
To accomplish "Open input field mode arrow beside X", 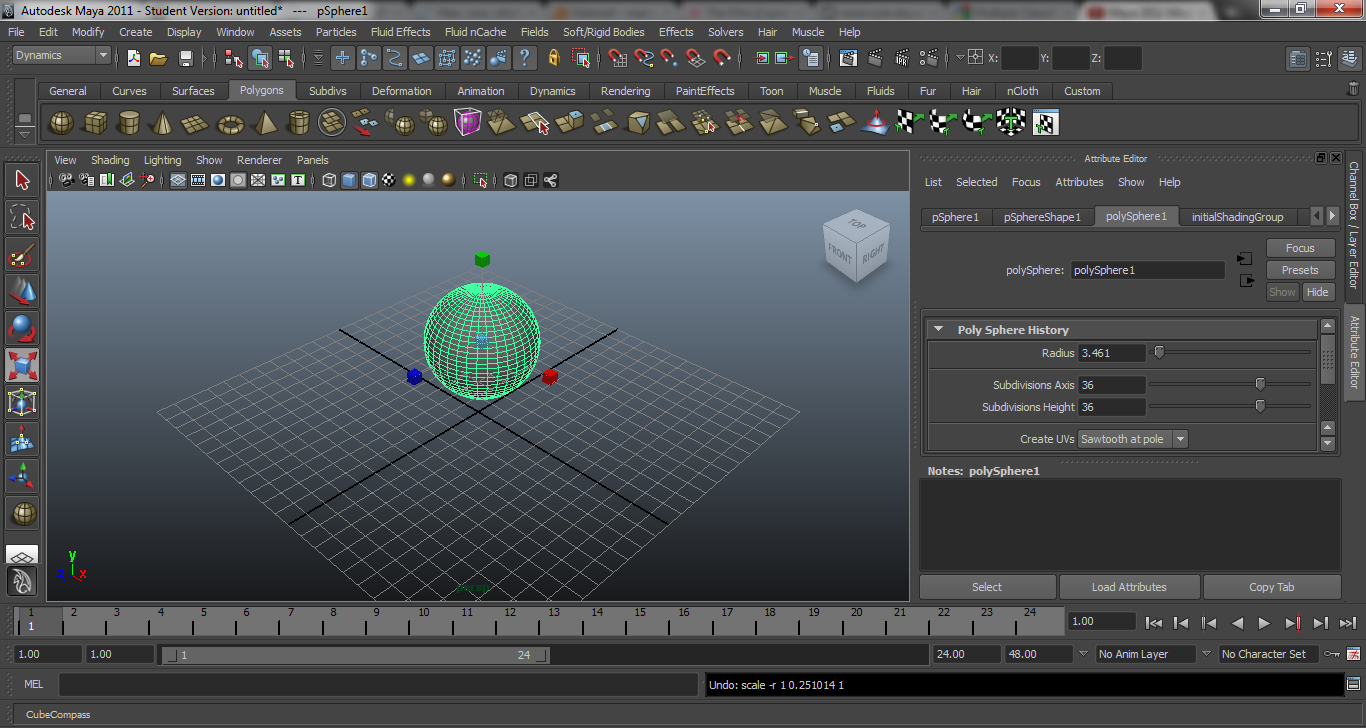I will pyautogui.click(x=960, y=57).
